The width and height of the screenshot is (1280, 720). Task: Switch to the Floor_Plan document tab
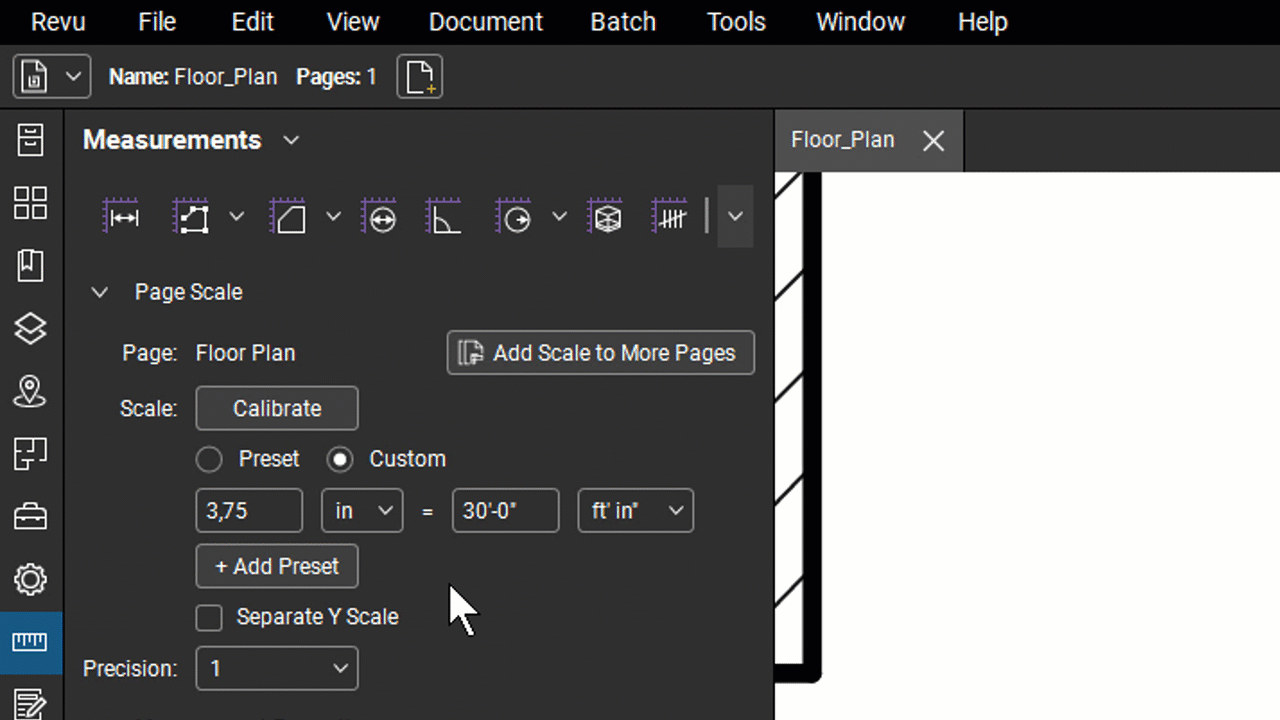click(x=843, y=140)
